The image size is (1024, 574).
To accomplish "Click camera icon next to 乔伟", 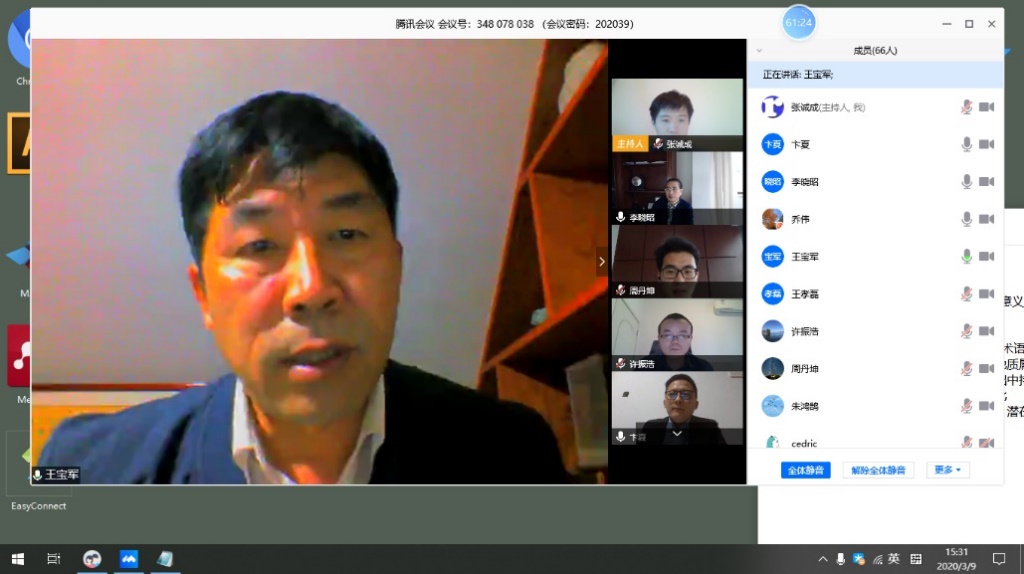I will point(986,219).
